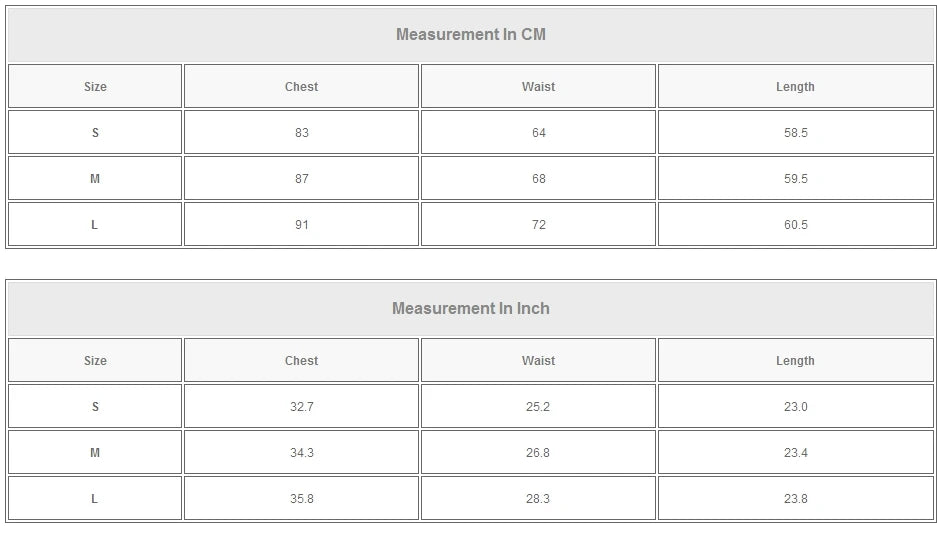
Task: Click the "Measurement In CM" table title
Action: pos(470,35)
